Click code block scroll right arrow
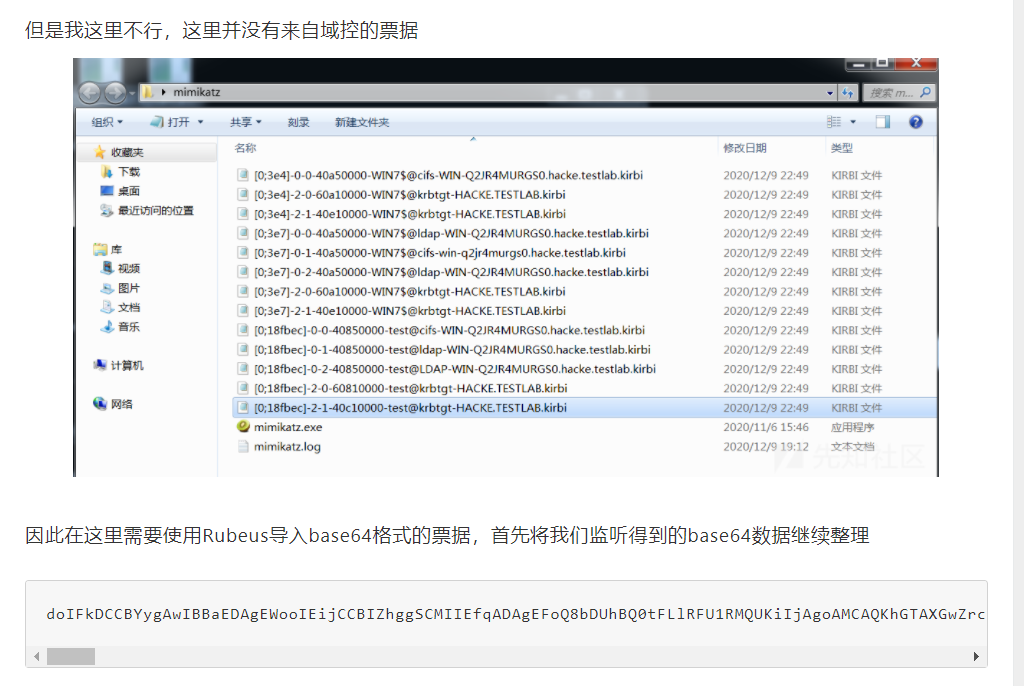The image size is (1024, 686). pos(976,657)
